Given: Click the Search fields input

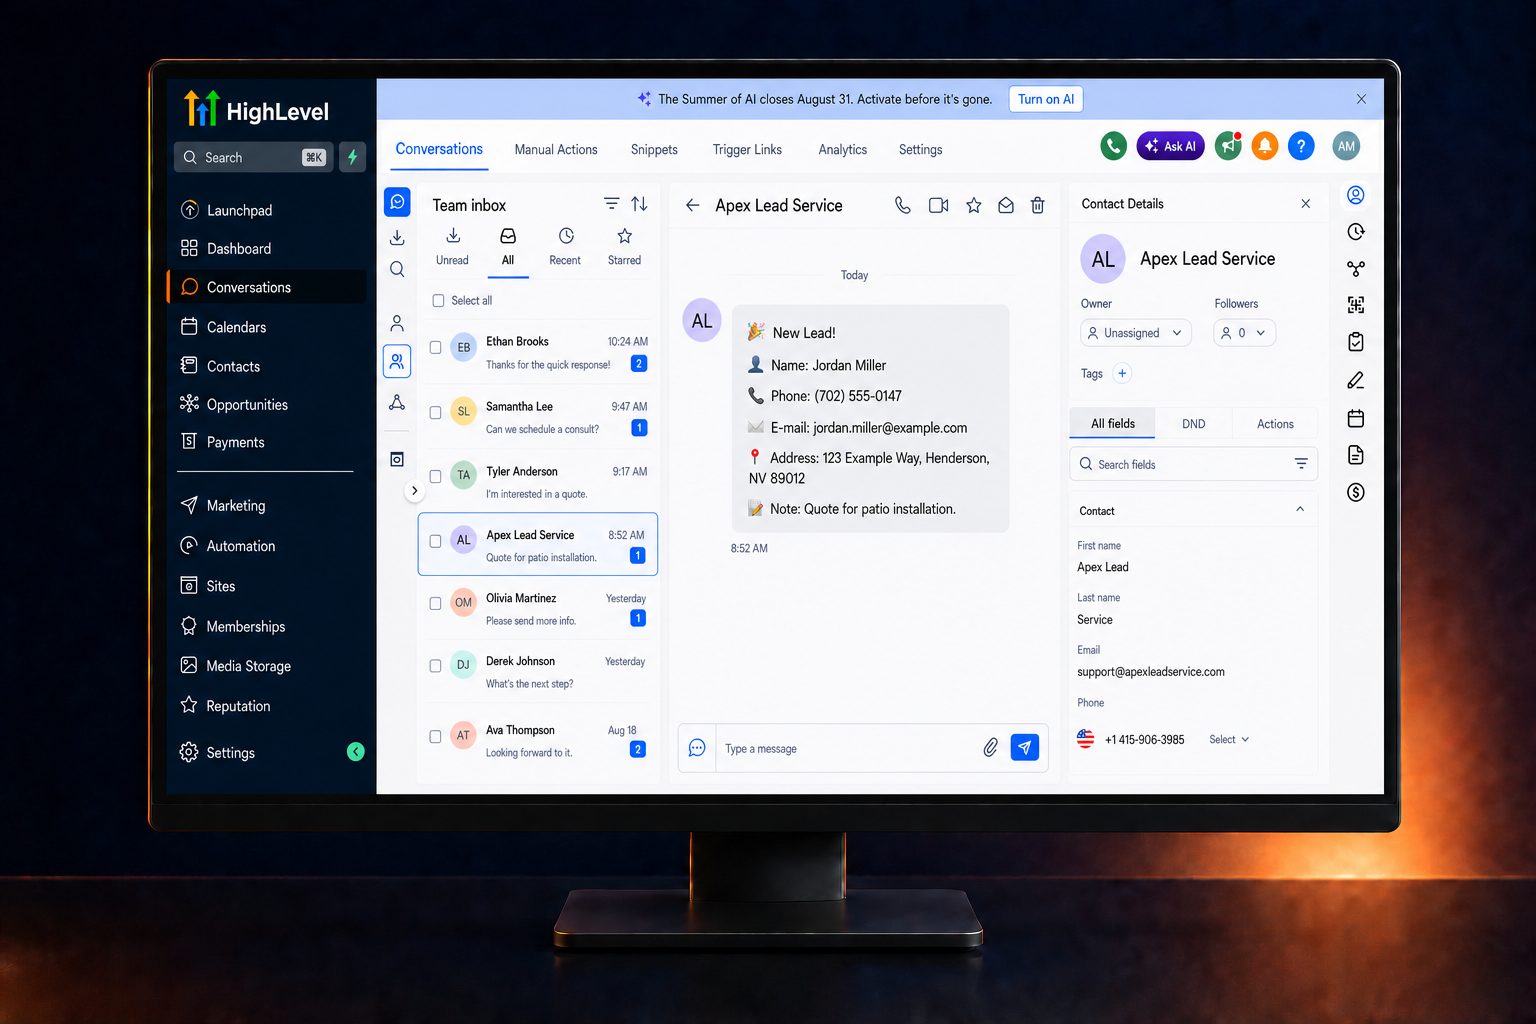Looking at the screenshot, I should click(x=1193, y=464).
